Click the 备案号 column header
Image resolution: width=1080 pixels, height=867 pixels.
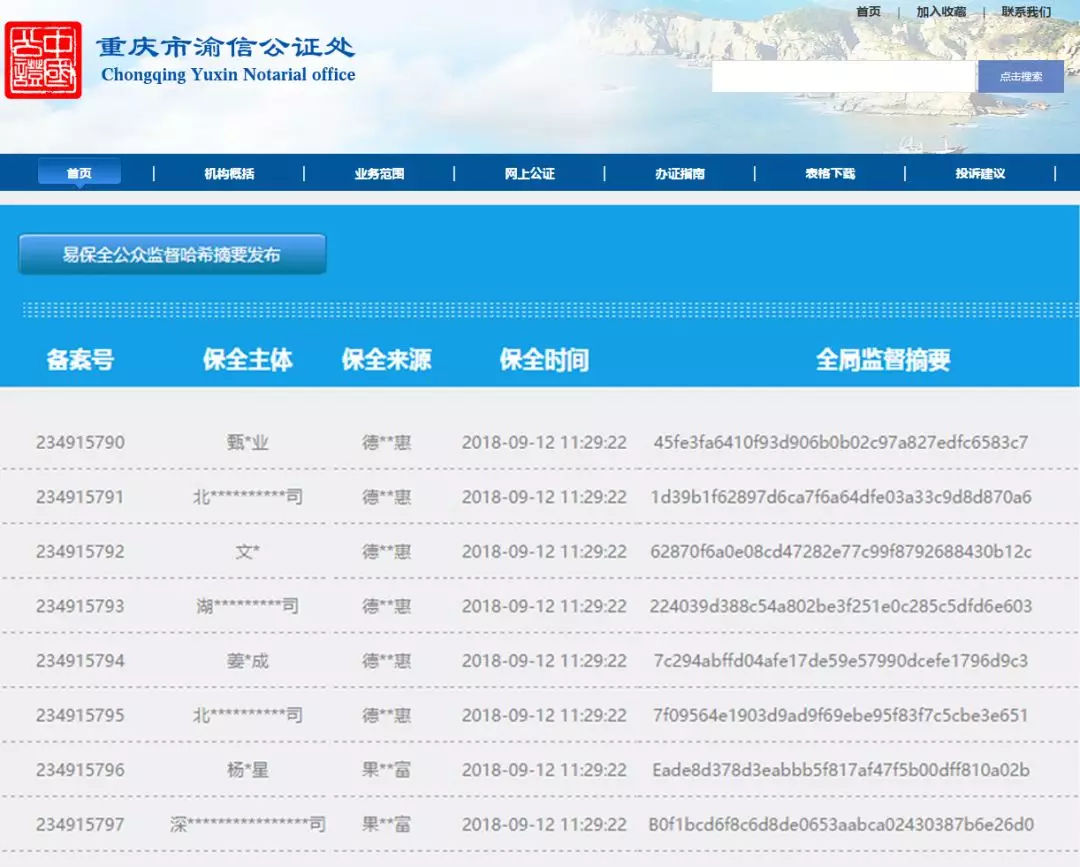click(80, 361)
